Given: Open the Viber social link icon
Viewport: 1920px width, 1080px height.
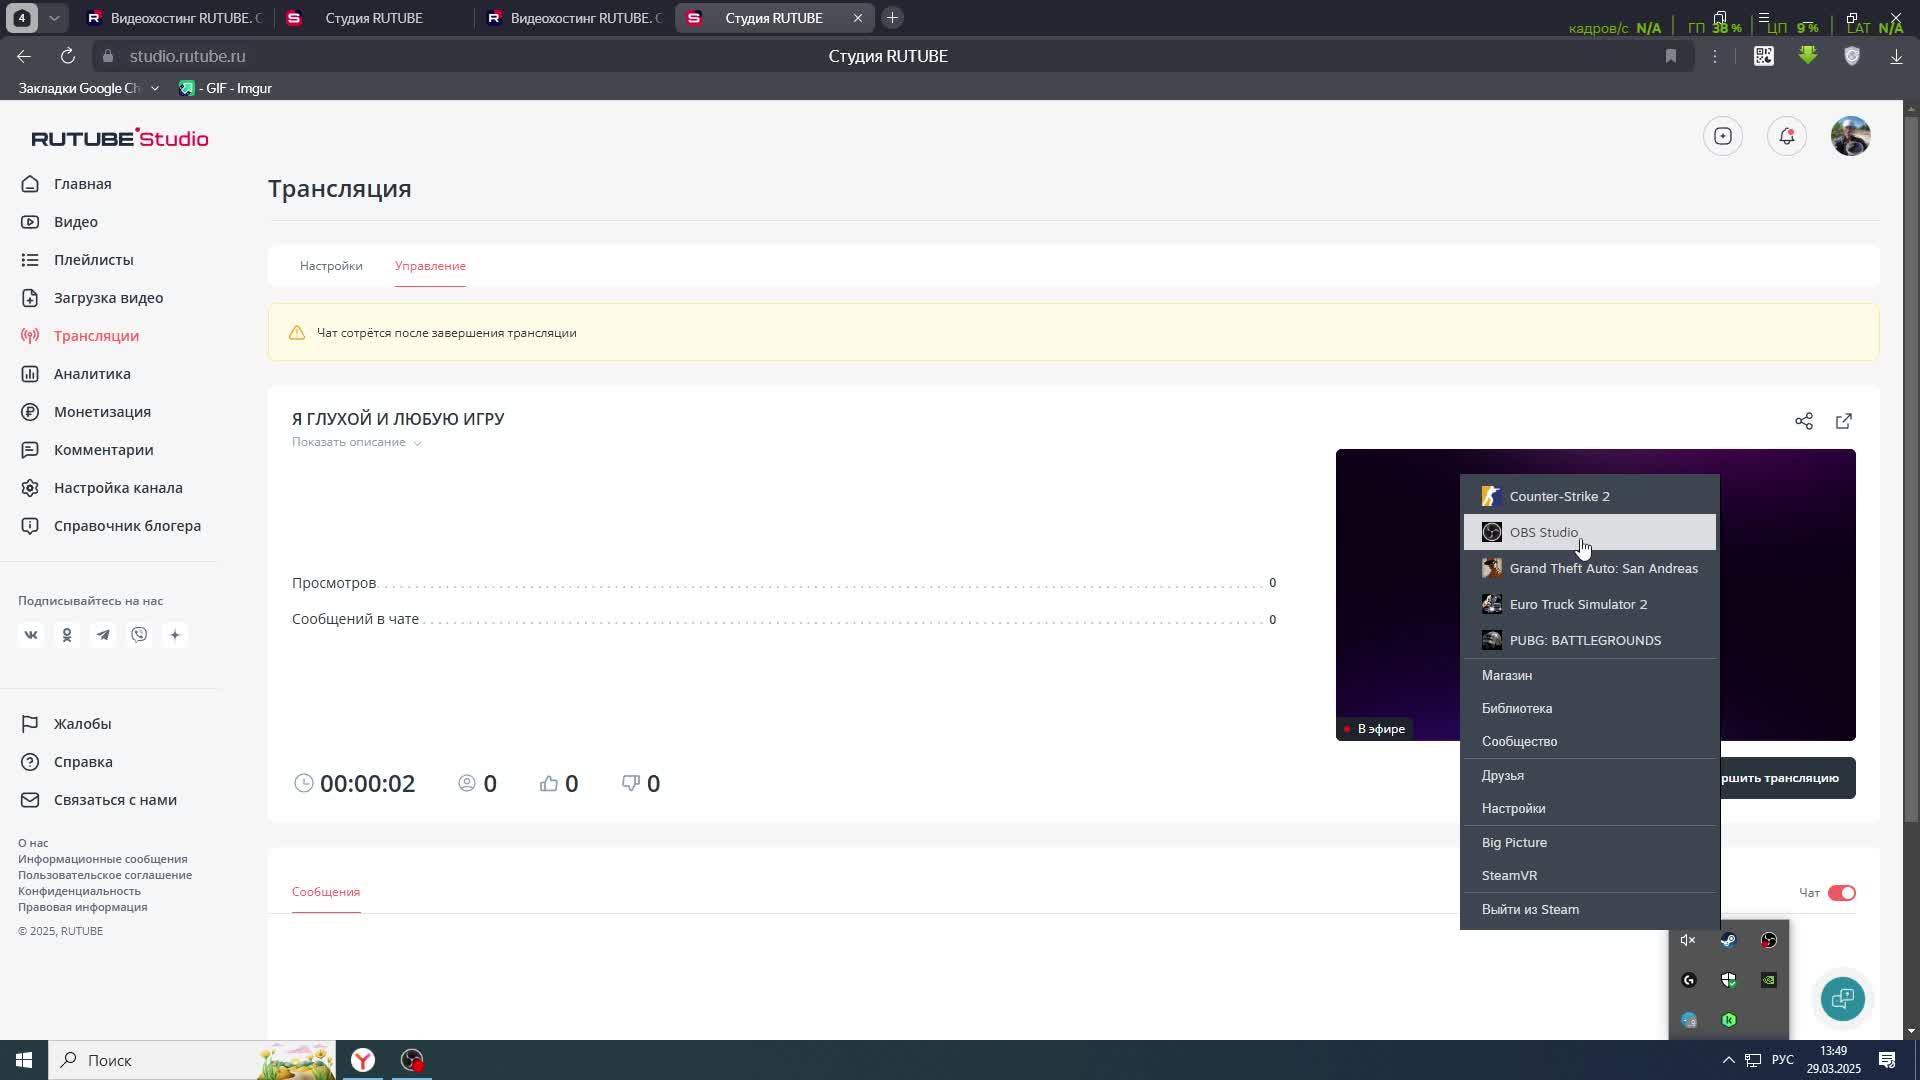Looking at the screenshot, I should click(139, 635).
